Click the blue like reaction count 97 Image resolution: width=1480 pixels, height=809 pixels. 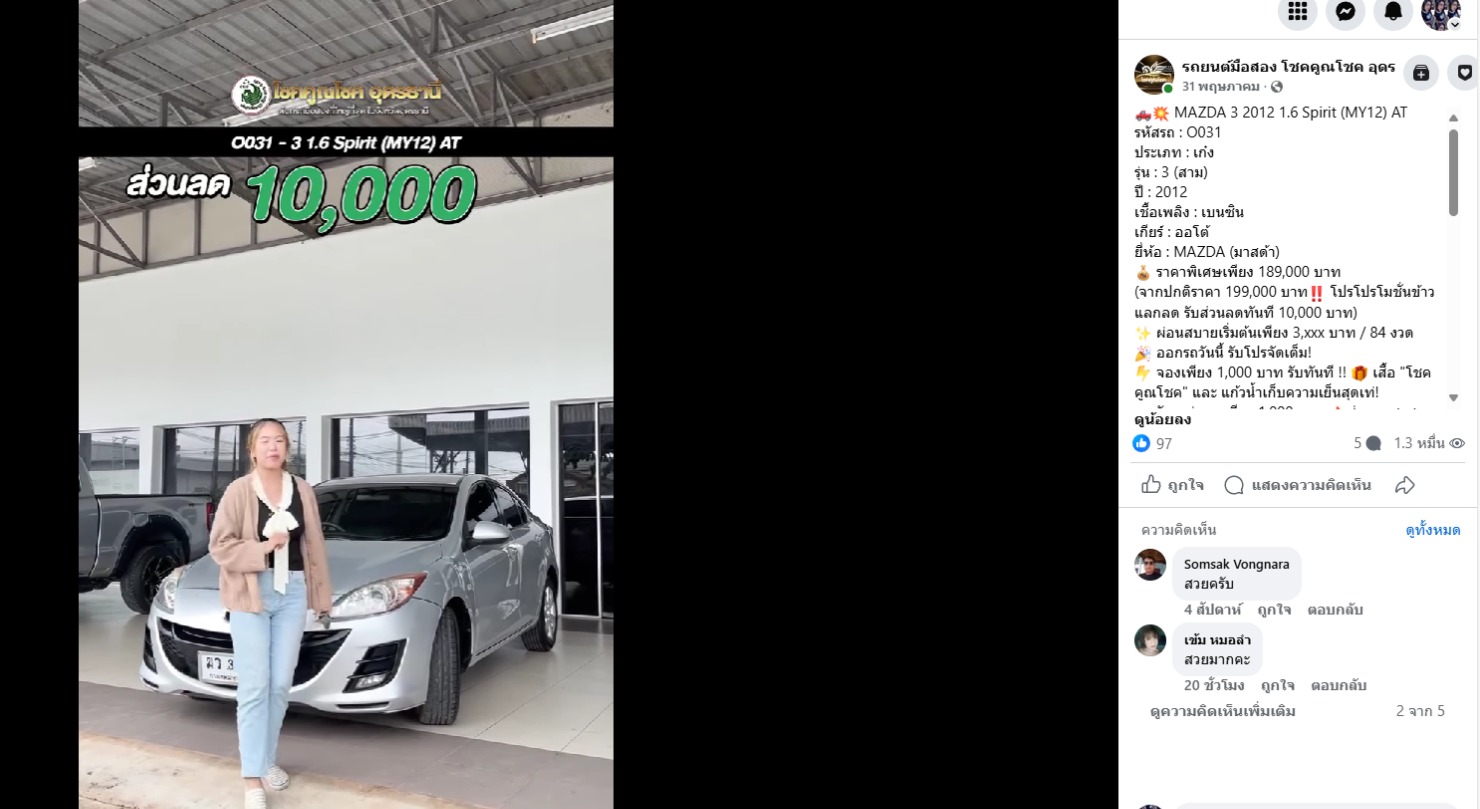pyautogui.click(x=1152, y=443)
